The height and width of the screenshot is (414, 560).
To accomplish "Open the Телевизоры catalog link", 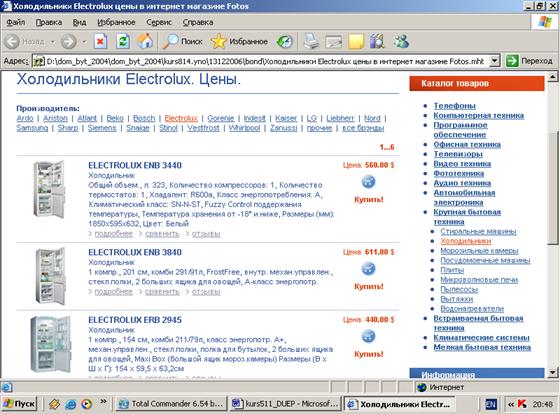I will (x=458, y=154).
